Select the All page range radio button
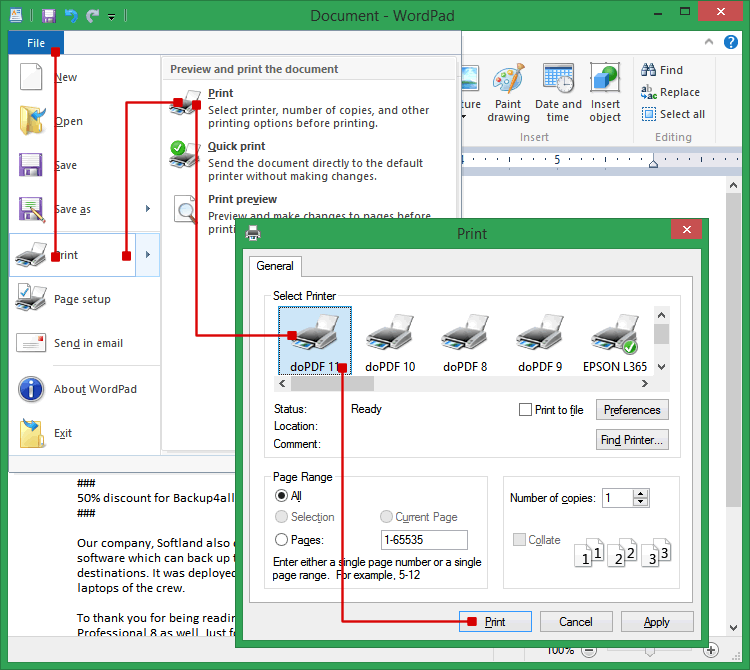The width and height of the screenshot is (750, 670). 281,495
